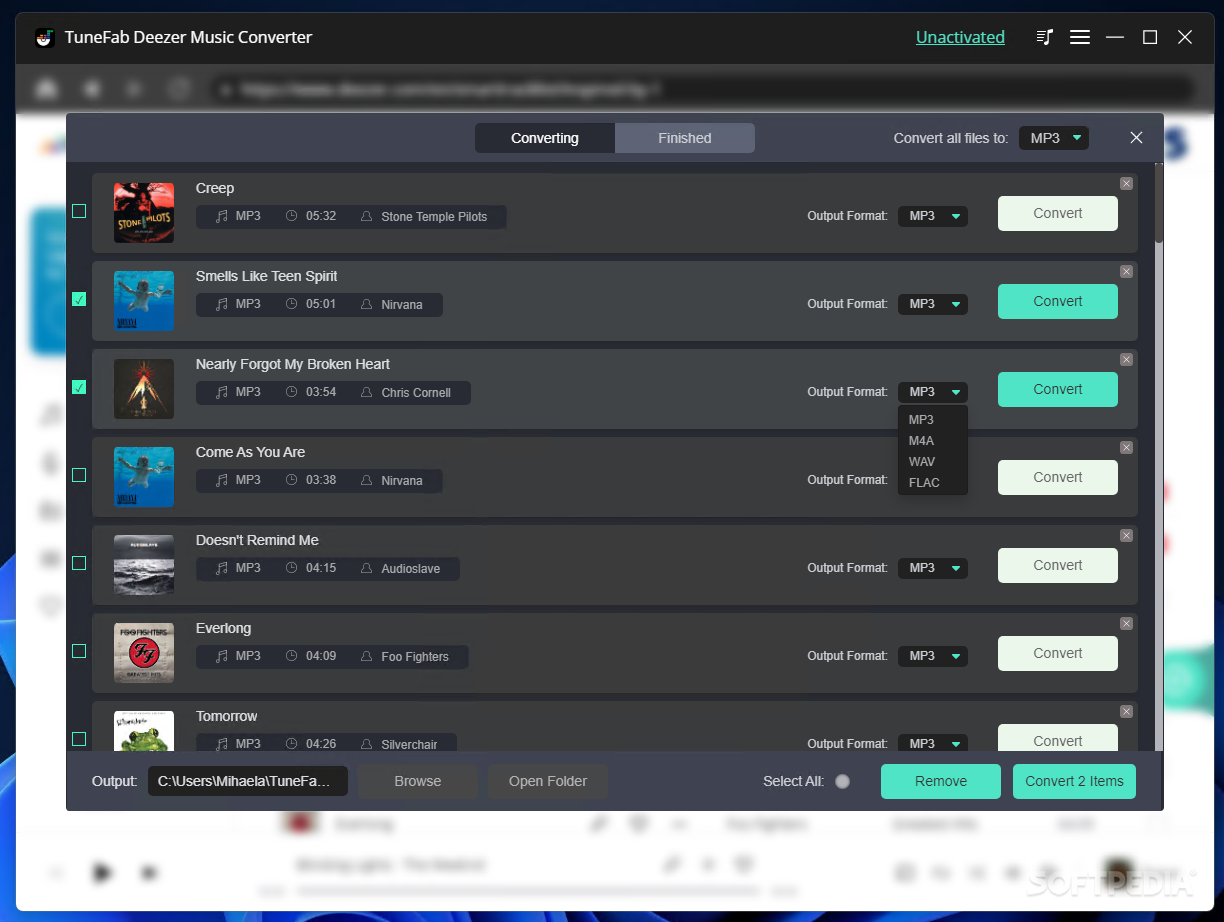Remove Creep from the list with X
Image resolution: width=1224 pixels, height=922 pixels.
click(1126, 183)
